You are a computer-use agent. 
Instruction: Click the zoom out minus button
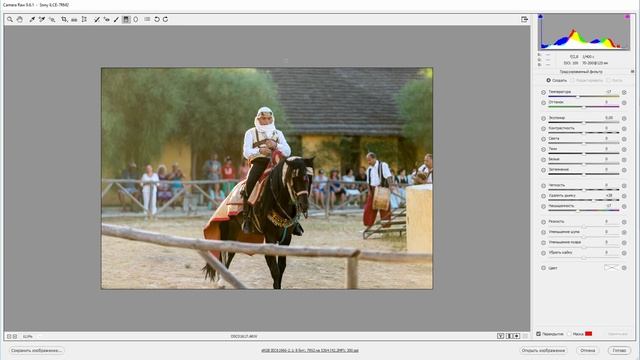click(x=9, y=336)
